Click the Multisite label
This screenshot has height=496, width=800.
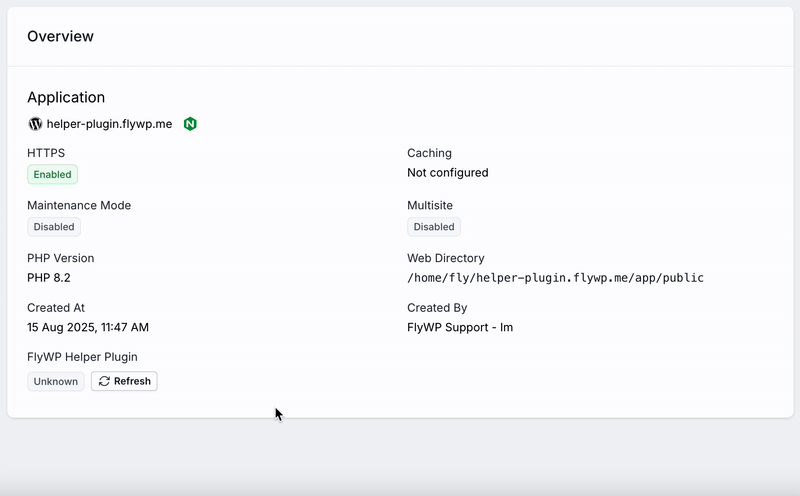pyautogui.click(x=430, y=205)
